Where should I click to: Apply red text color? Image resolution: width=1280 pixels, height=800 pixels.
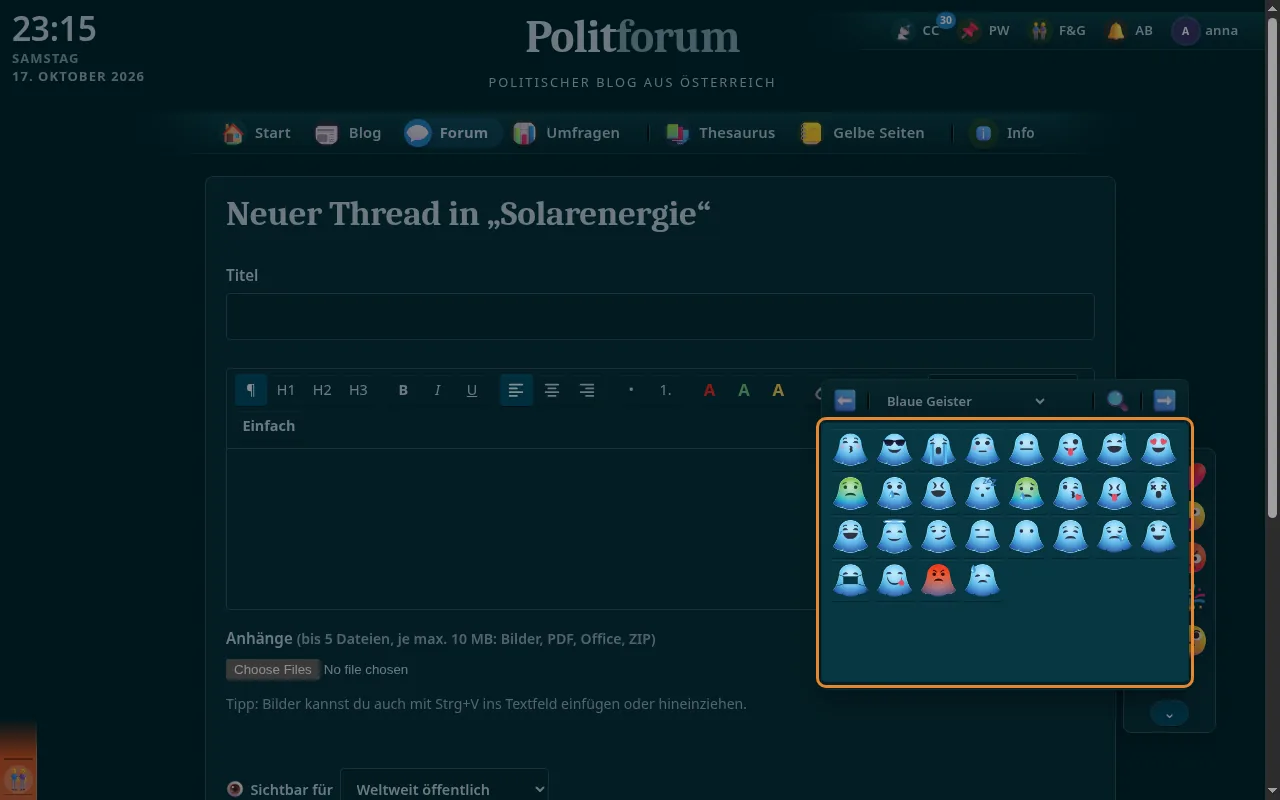(x=709, y=390)
